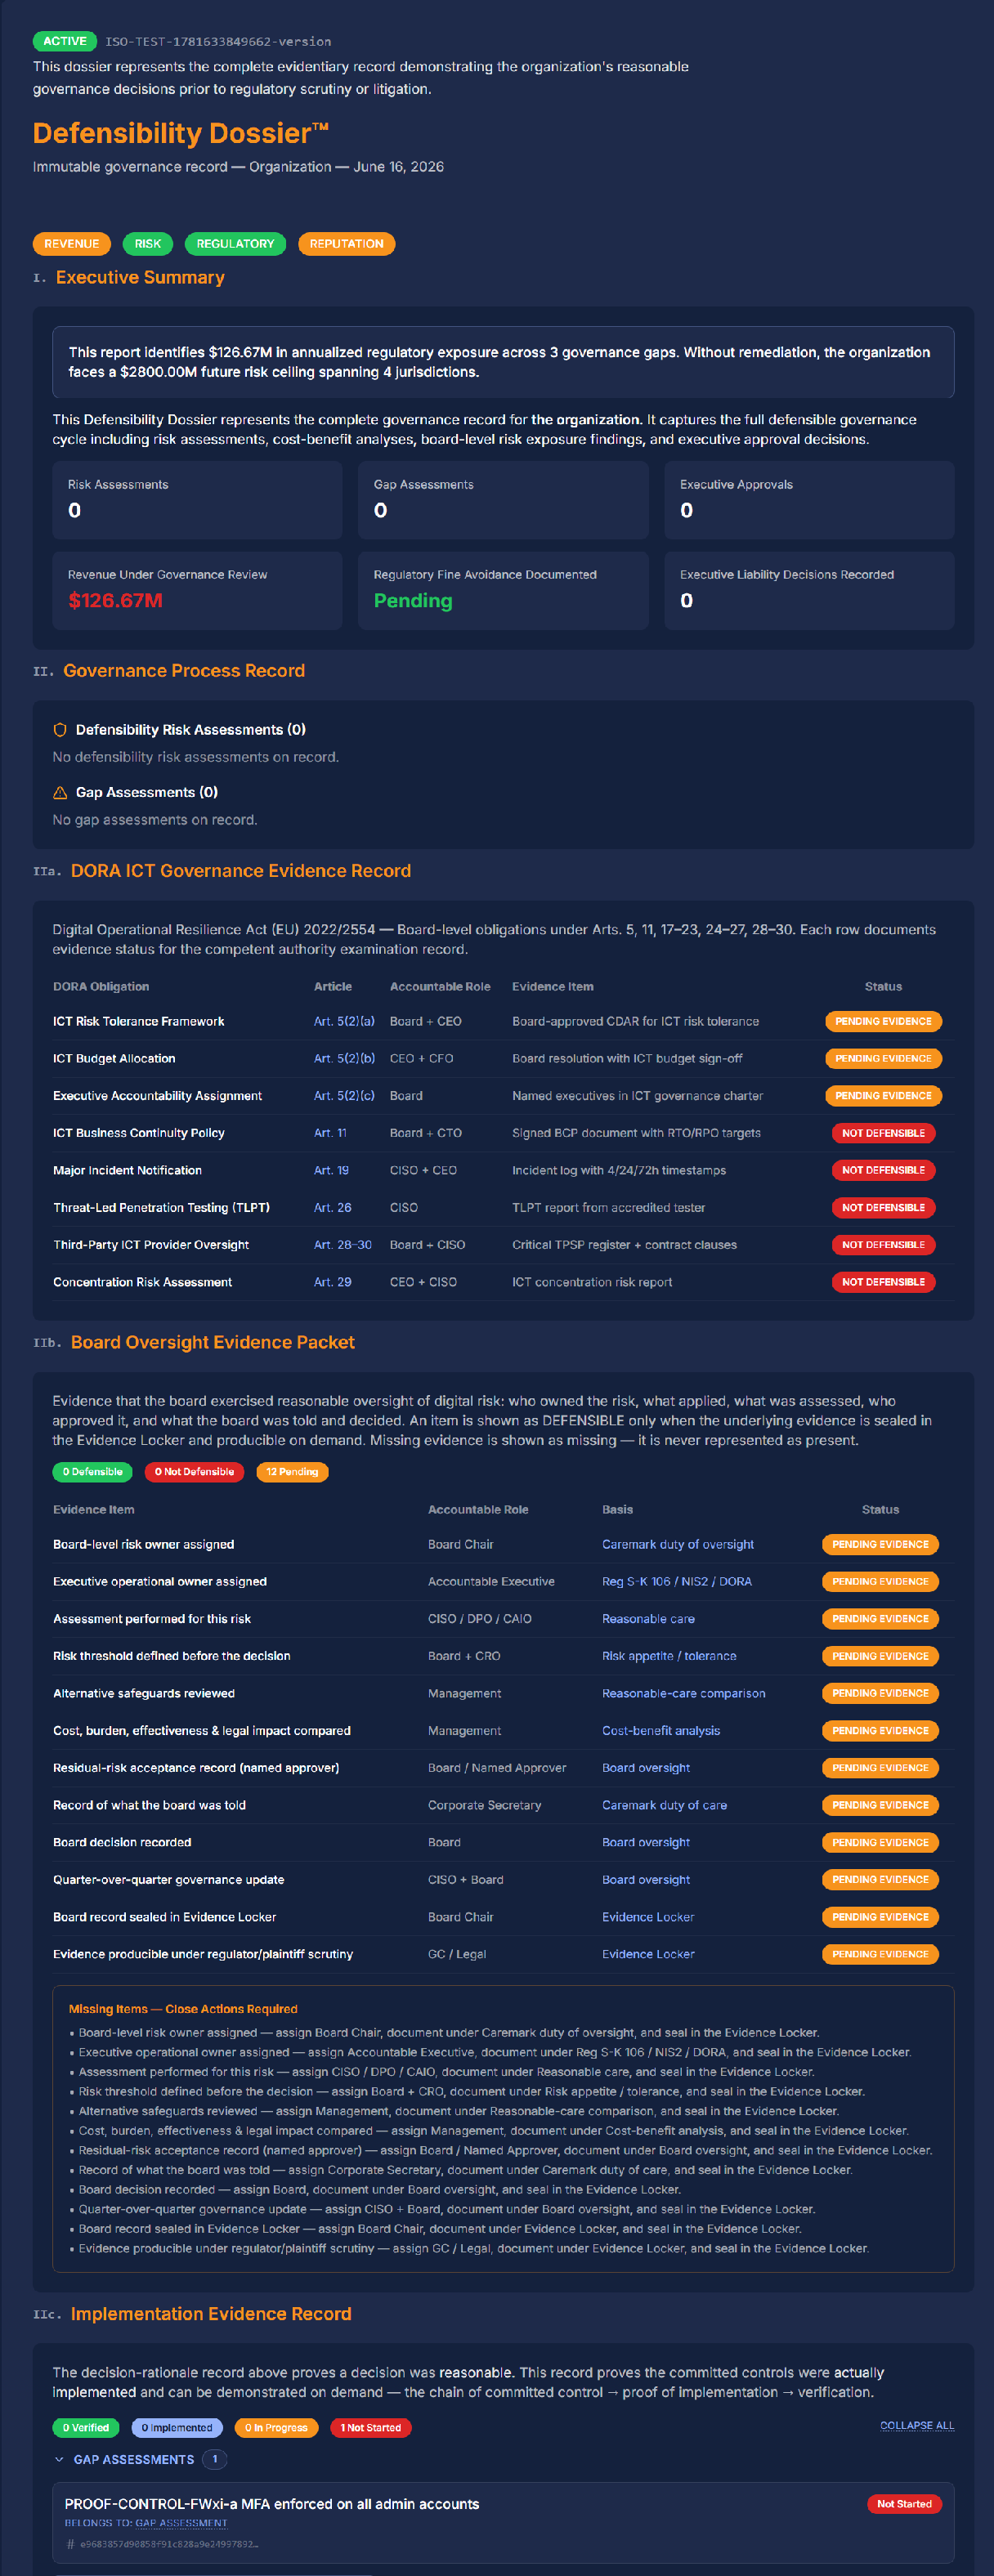Click the ISO-TEST-1781633849662-version identifier
Image resolution: width=994 pixels, height=2576 pixels.
218,42
